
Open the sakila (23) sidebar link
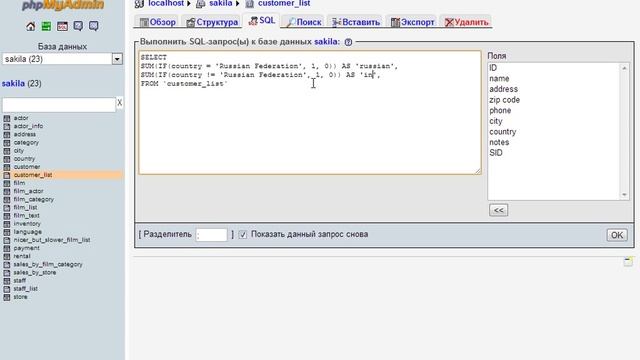22,84
